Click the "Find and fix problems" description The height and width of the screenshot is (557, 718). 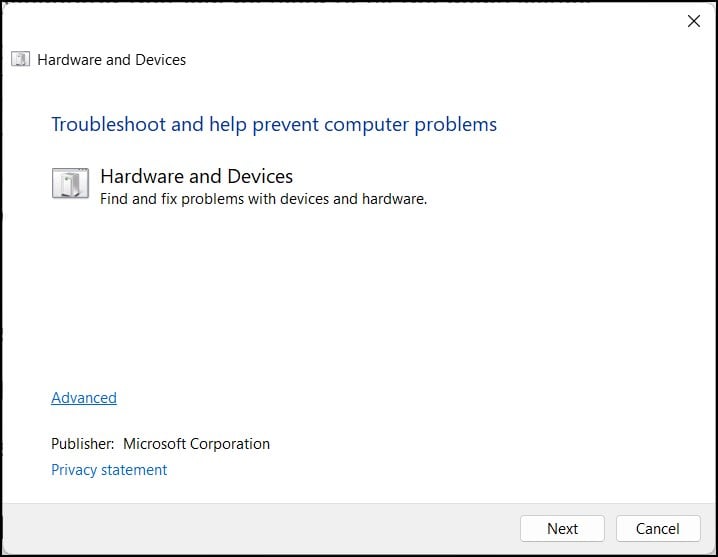click(x=263, y=199)
